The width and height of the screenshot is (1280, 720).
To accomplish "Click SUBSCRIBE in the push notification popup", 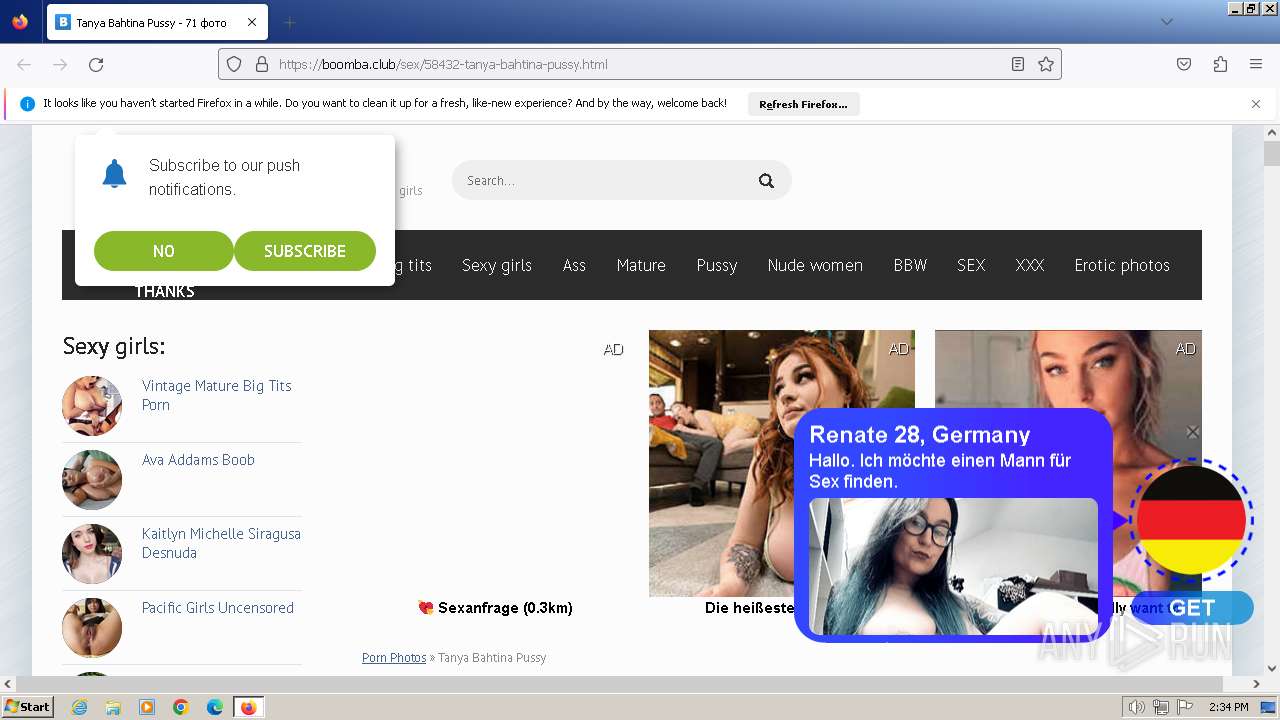I will [x=305, y=251].
